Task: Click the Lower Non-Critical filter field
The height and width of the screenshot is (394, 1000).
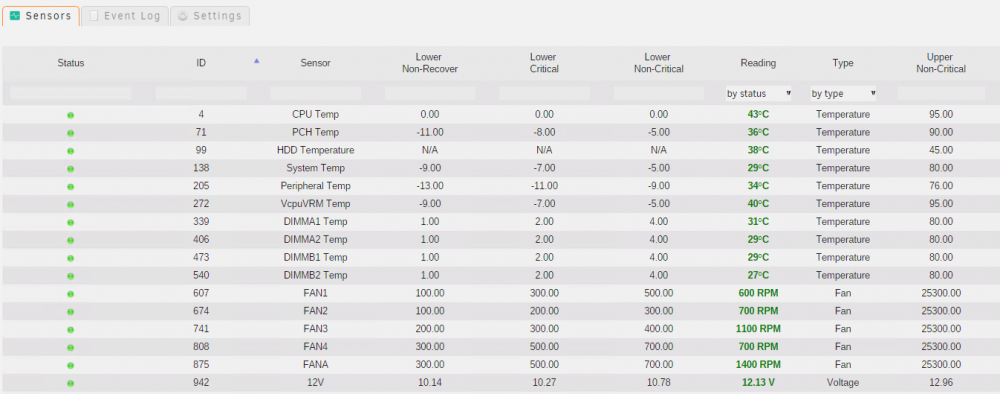Action: pos(659,94)
